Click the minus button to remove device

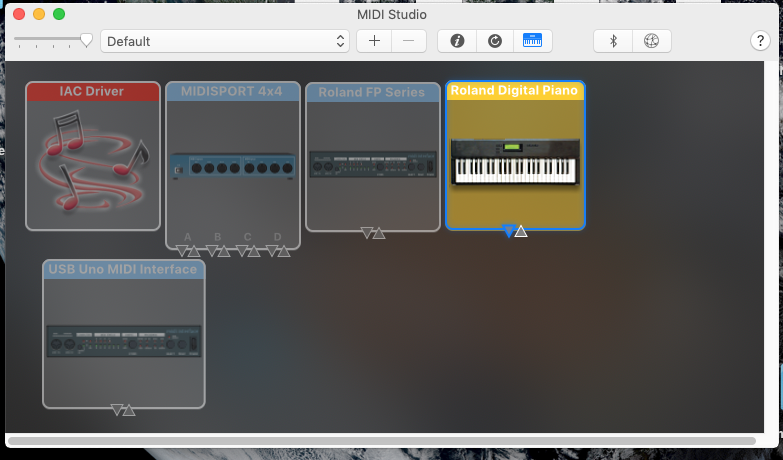click(x=408, y=41)
